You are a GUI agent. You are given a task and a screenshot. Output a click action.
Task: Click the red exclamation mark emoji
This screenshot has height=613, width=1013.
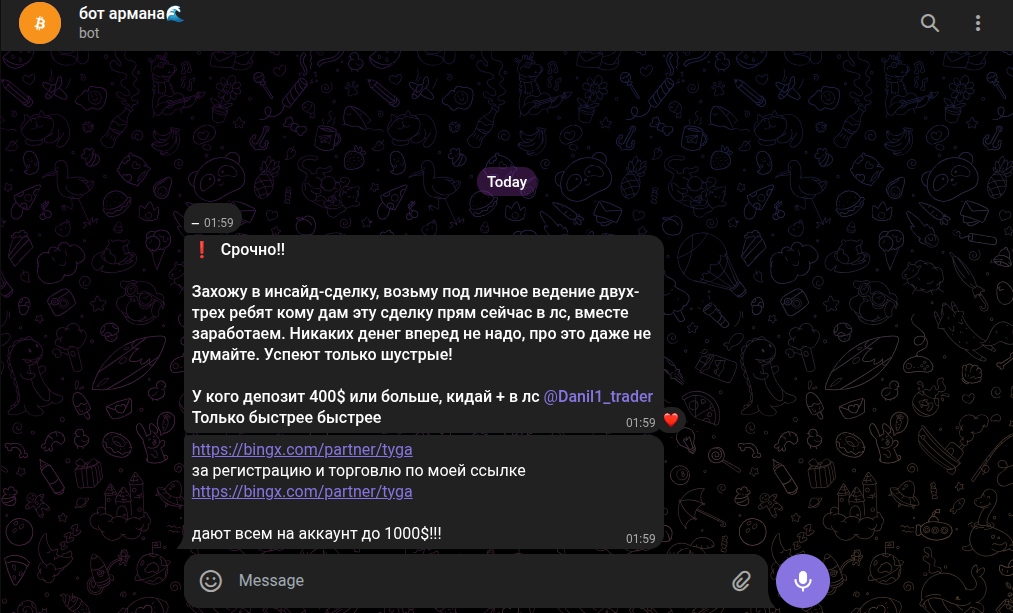point(202,249)
